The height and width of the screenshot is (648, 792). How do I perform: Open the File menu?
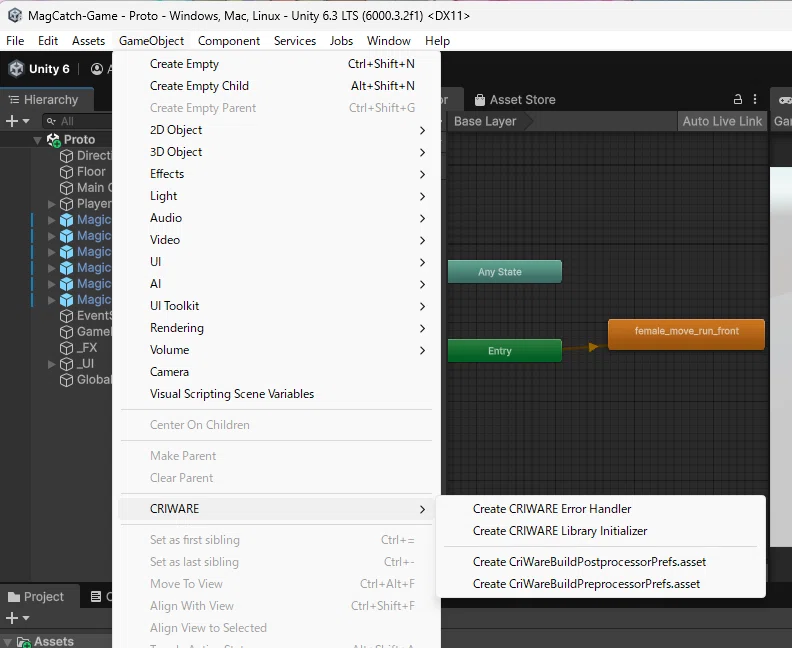[15, 41]
